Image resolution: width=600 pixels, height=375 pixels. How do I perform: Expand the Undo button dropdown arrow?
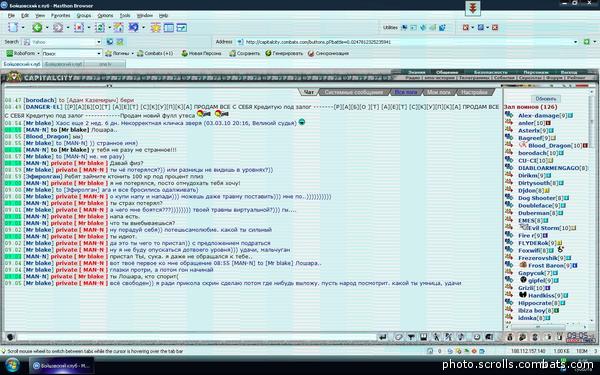click(143, 28)
